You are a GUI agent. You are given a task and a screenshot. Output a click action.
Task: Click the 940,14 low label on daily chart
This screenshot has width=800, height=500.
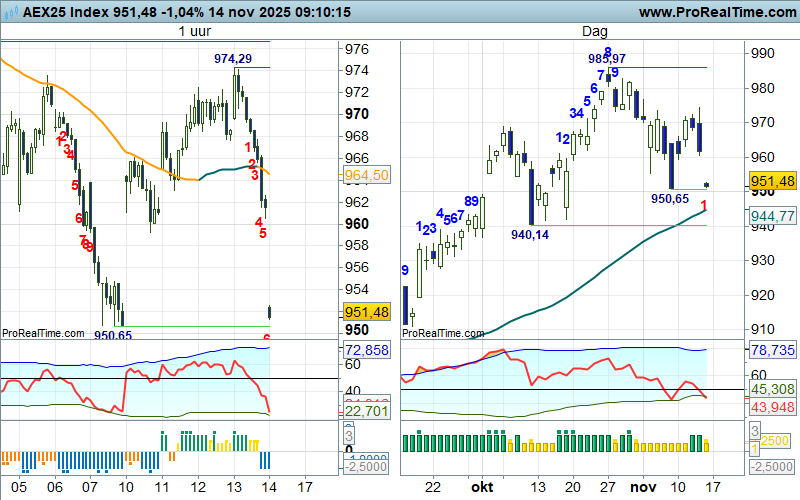(x=530, y=235)
